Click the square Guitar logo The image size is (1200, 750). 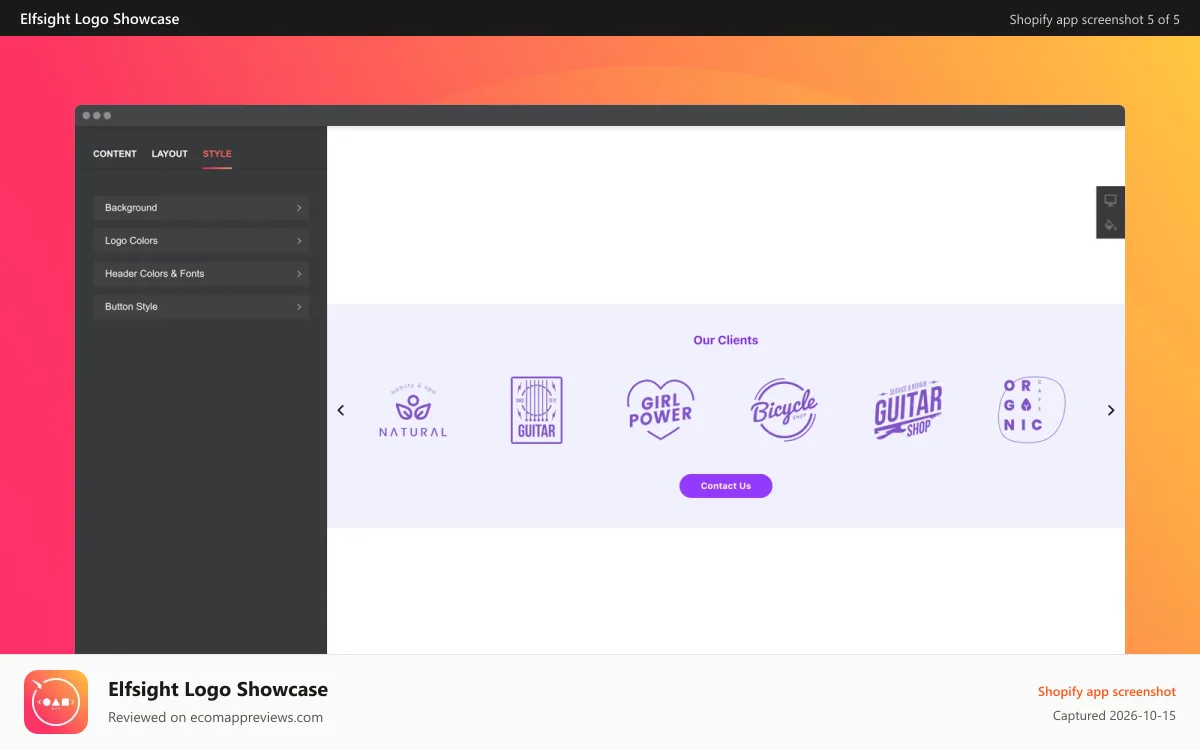[x=537, y=410]
